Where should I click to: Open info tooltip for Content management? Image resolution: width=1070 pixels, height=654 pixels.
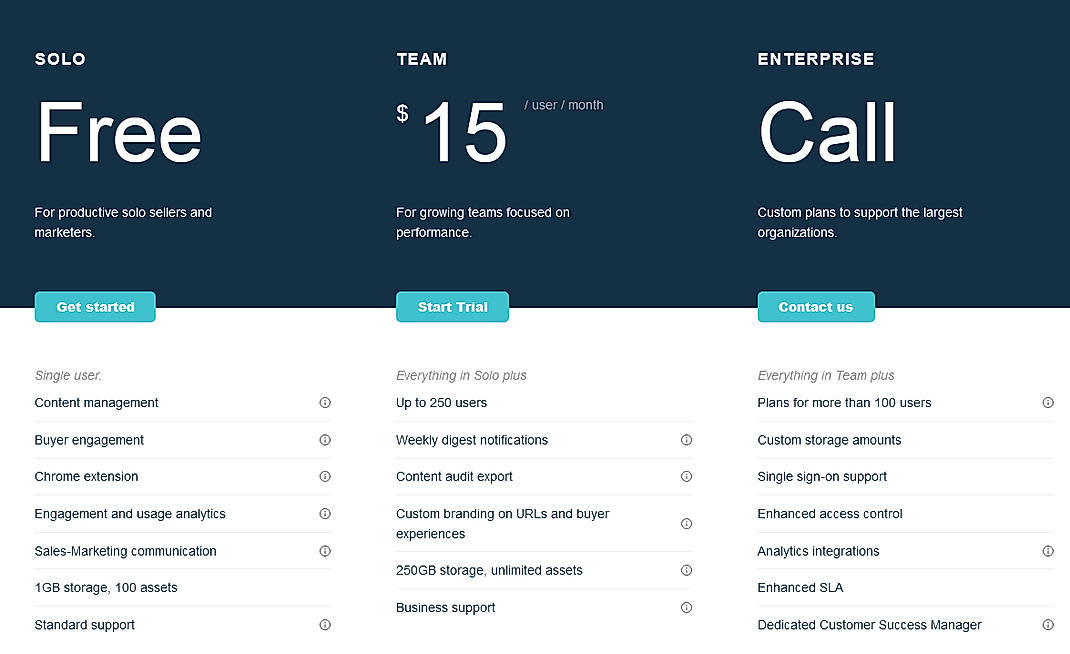[325, 402]
